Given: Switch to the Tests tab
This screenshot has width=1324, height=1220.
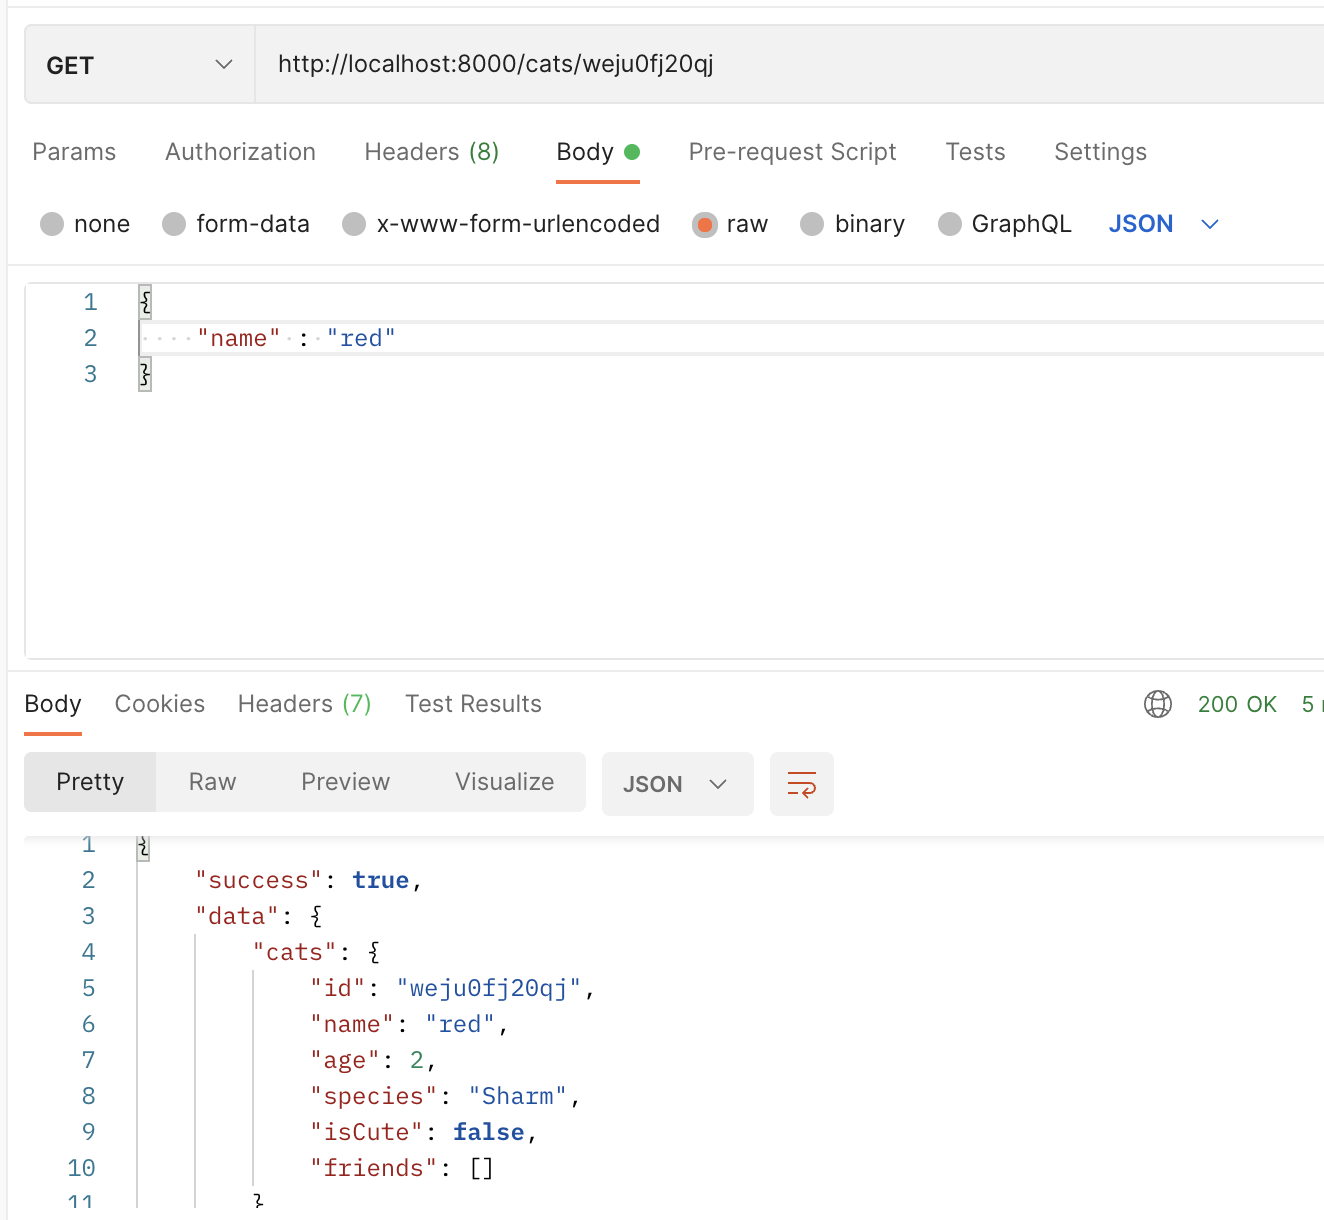Looking at the screenshot, I should pyautogui.click(x=975, y=152).
